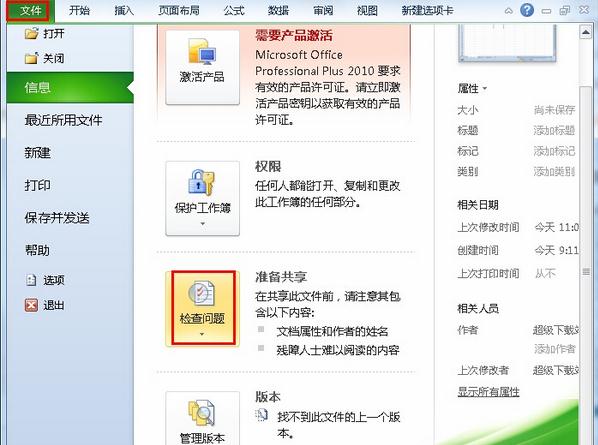
Task: Click the red 退出 X icon
Action: click(x=31, y=305)
